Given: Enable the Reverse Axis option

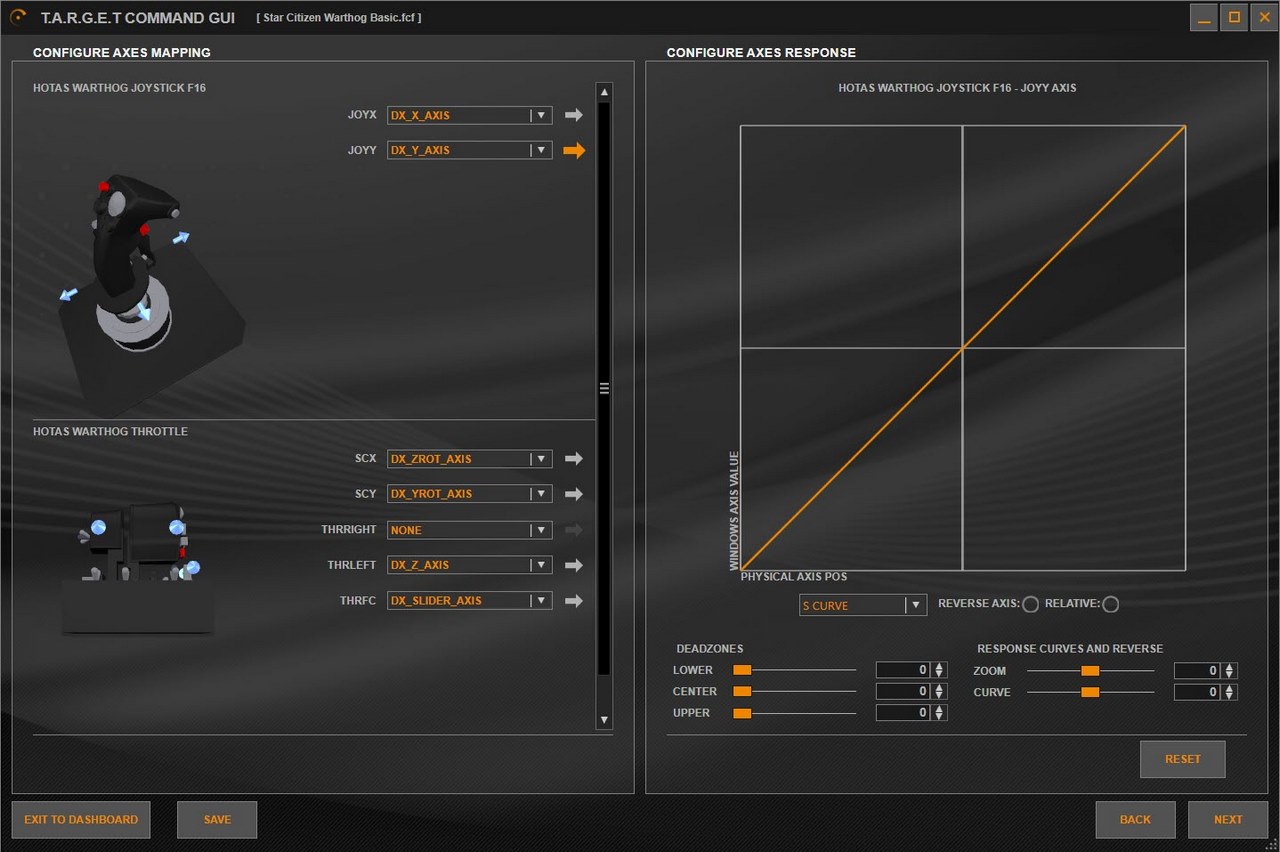Looking at the screenshot, I should pos(1030,604).
